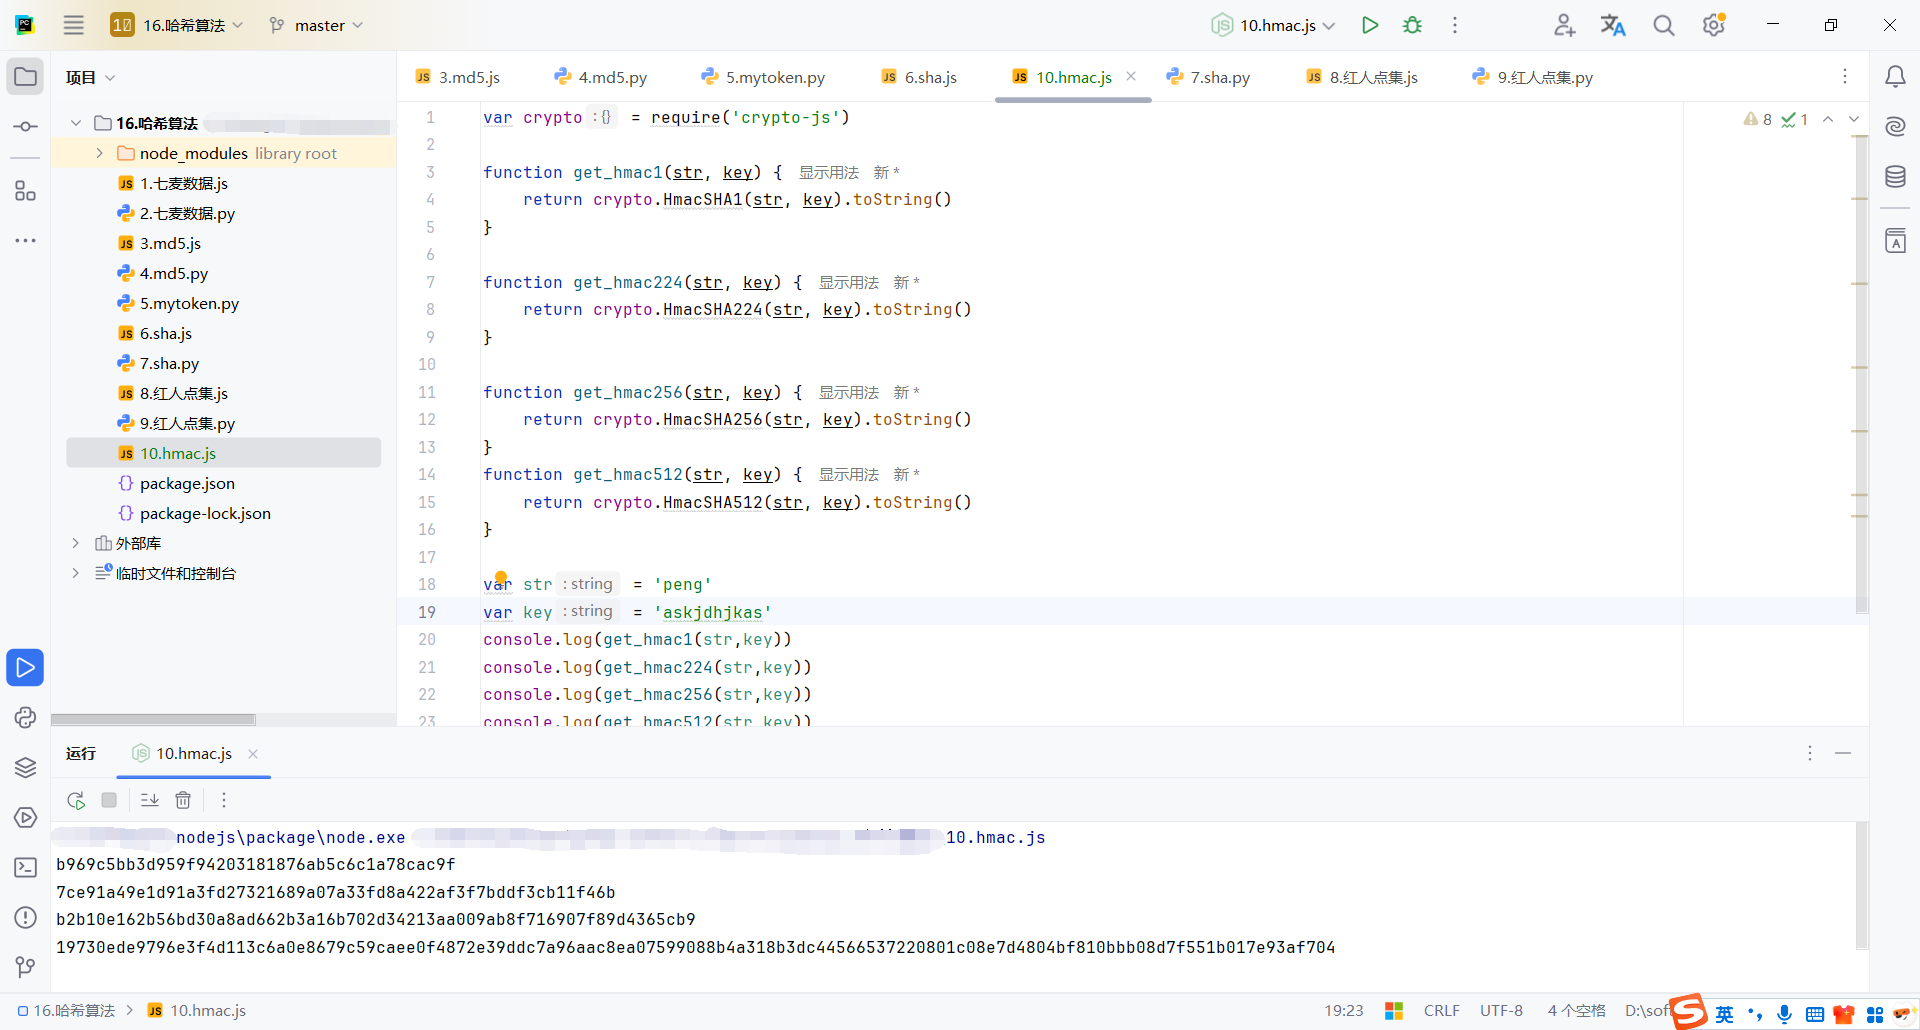Switch to the 4.md5.py editor tab
Image resolution: width=1920 pixels, height=1030 pixels.
click(x=601, y=77)
